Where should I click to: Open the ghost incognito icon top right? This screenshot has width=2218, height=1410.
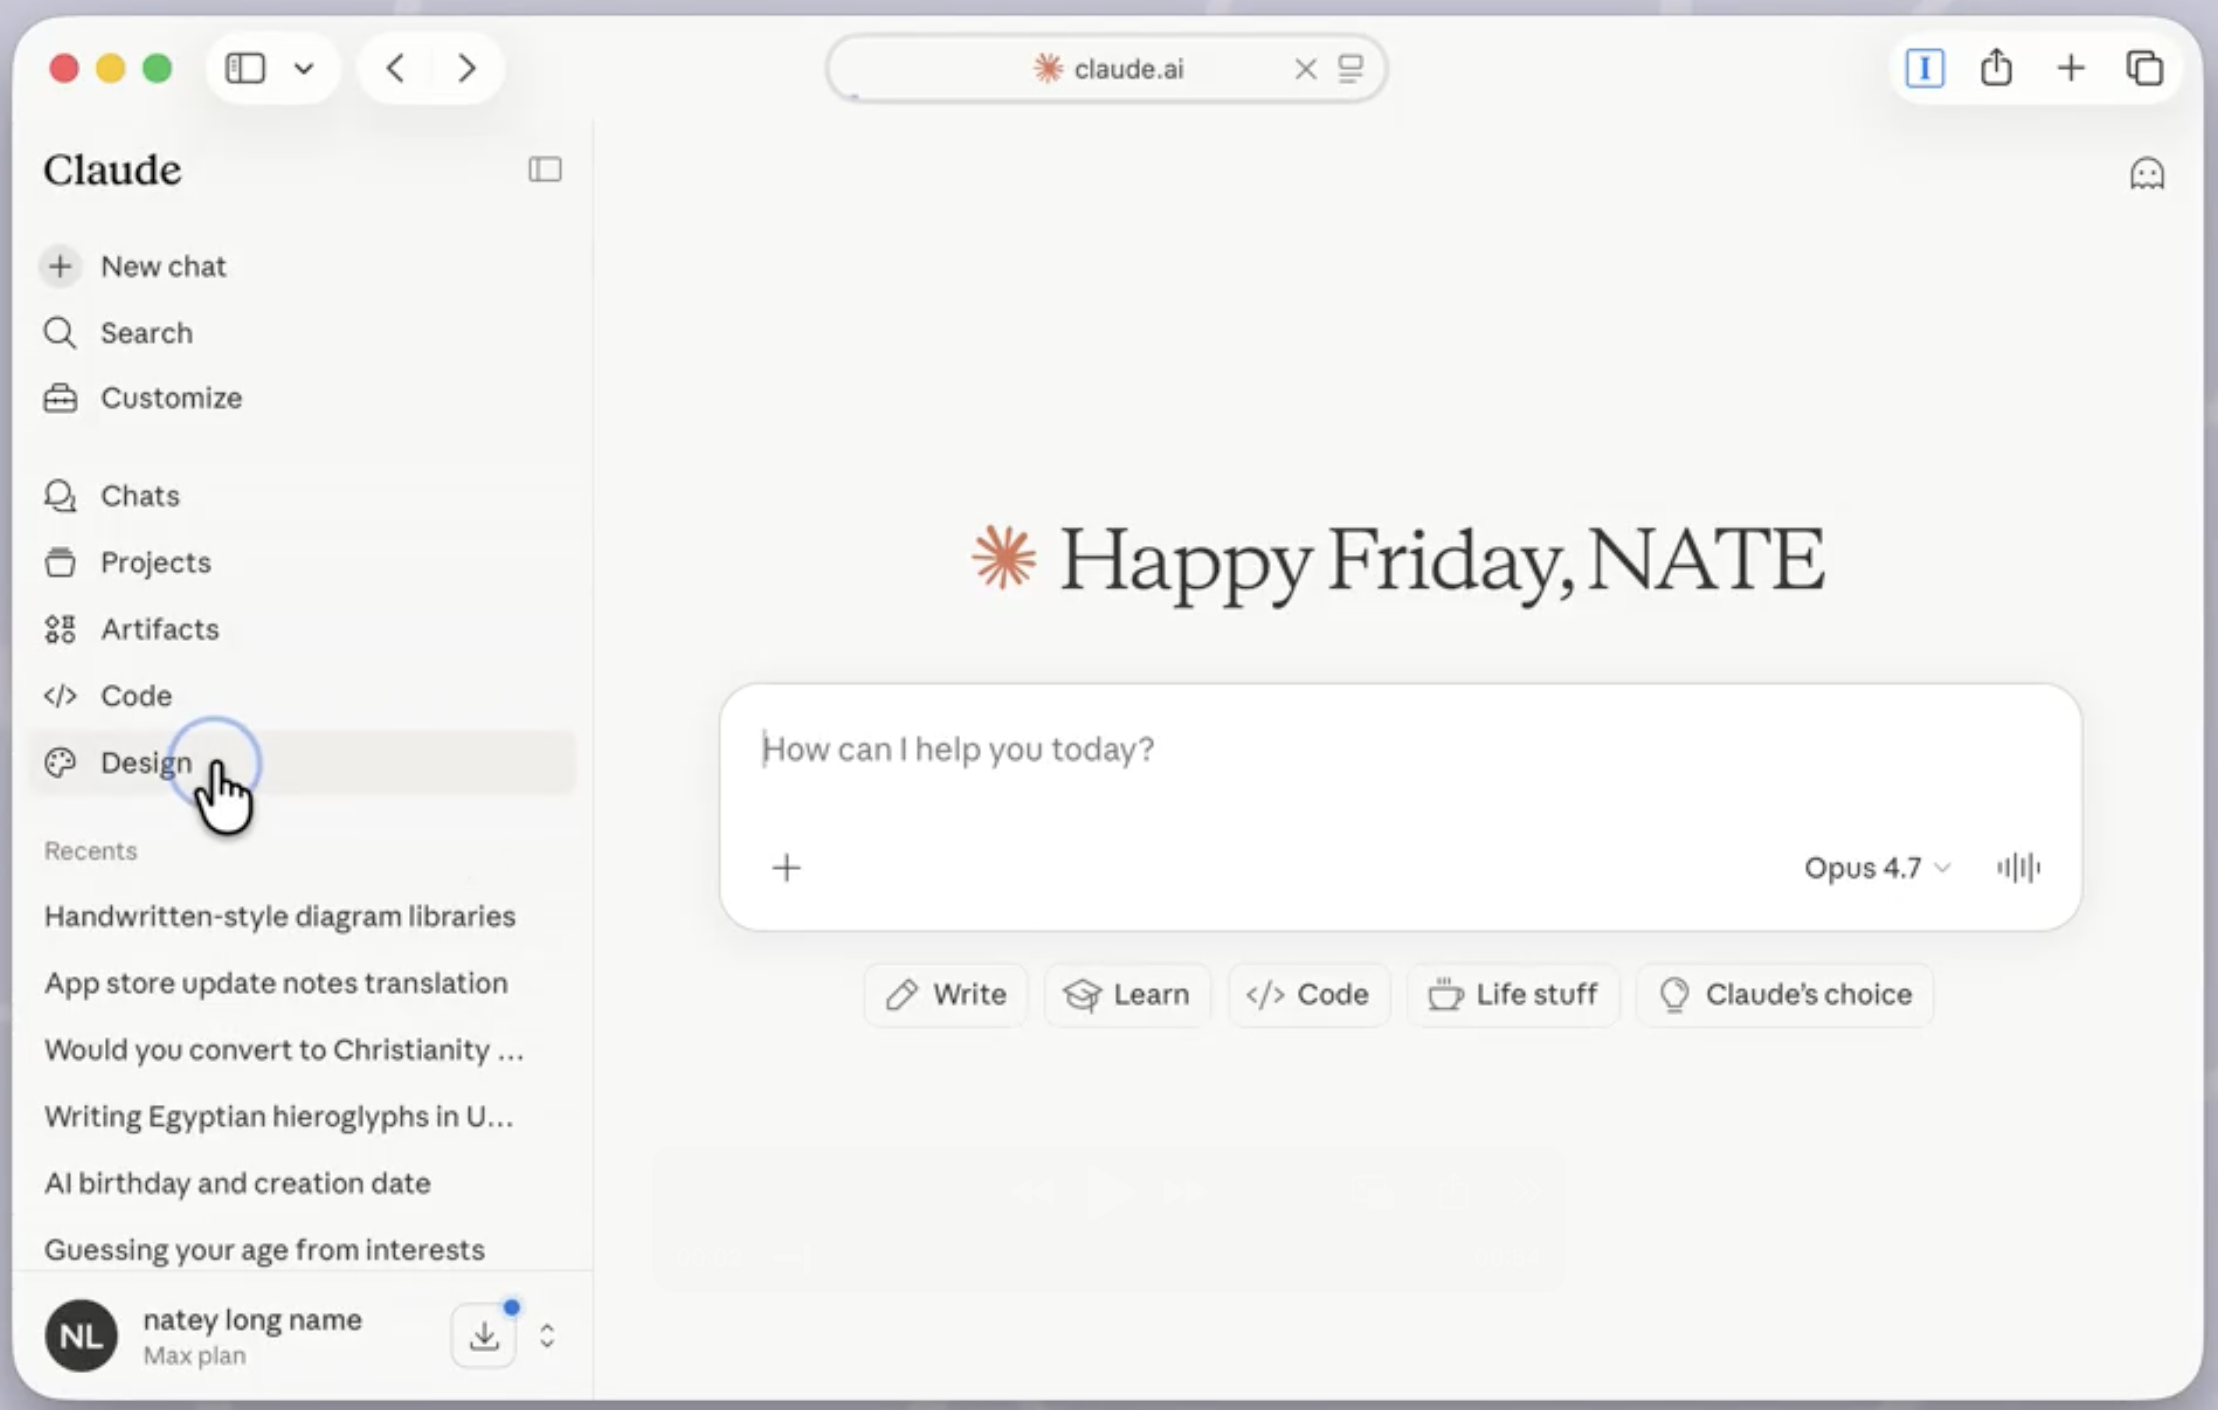[x=2147, y=172]
